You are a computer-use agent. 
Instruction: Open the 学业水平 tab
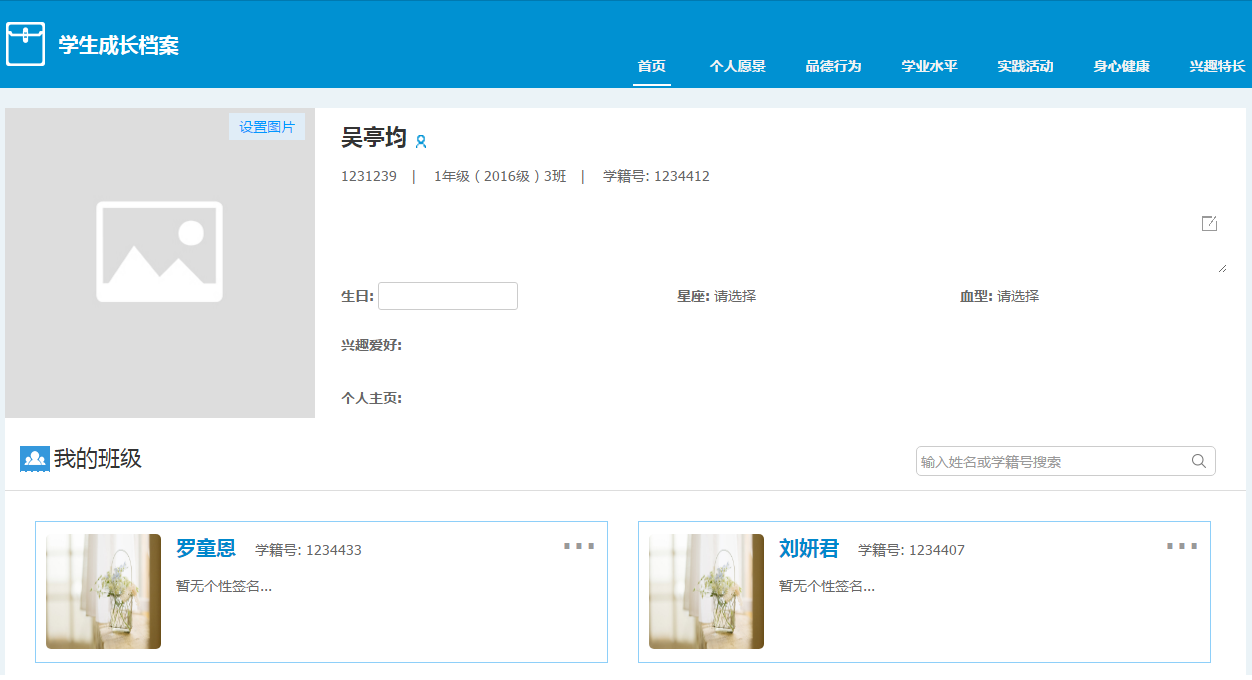(x=930, y=66)
